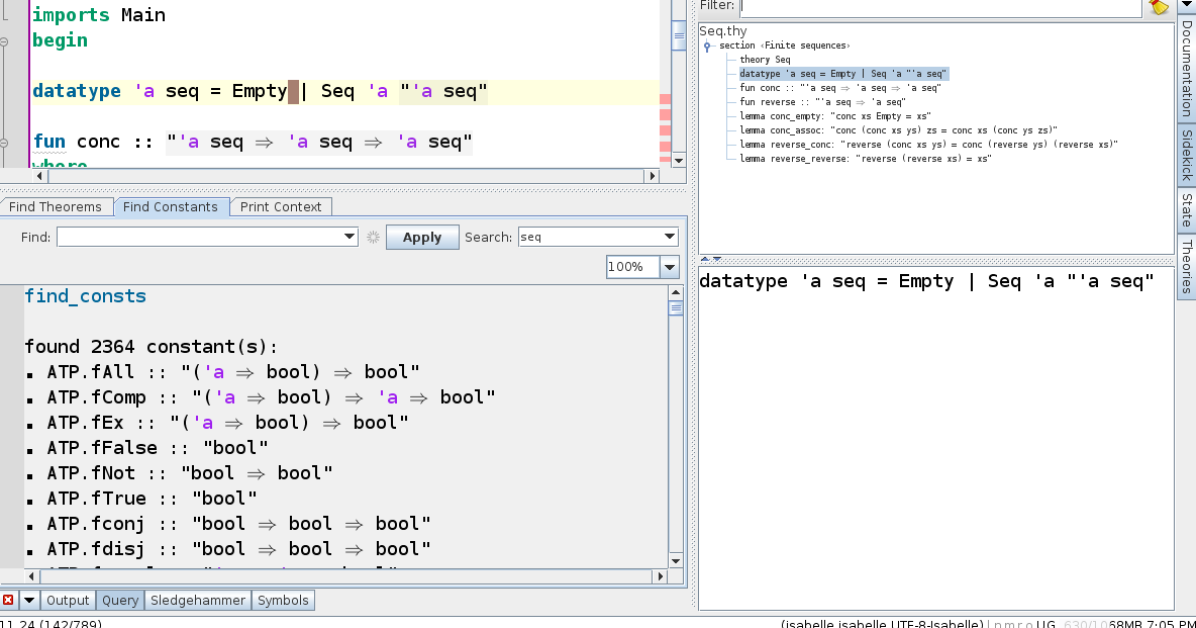Screen dimensions: 1196x628
Task: Click into the Filter text field
Action: click(940, 6)
